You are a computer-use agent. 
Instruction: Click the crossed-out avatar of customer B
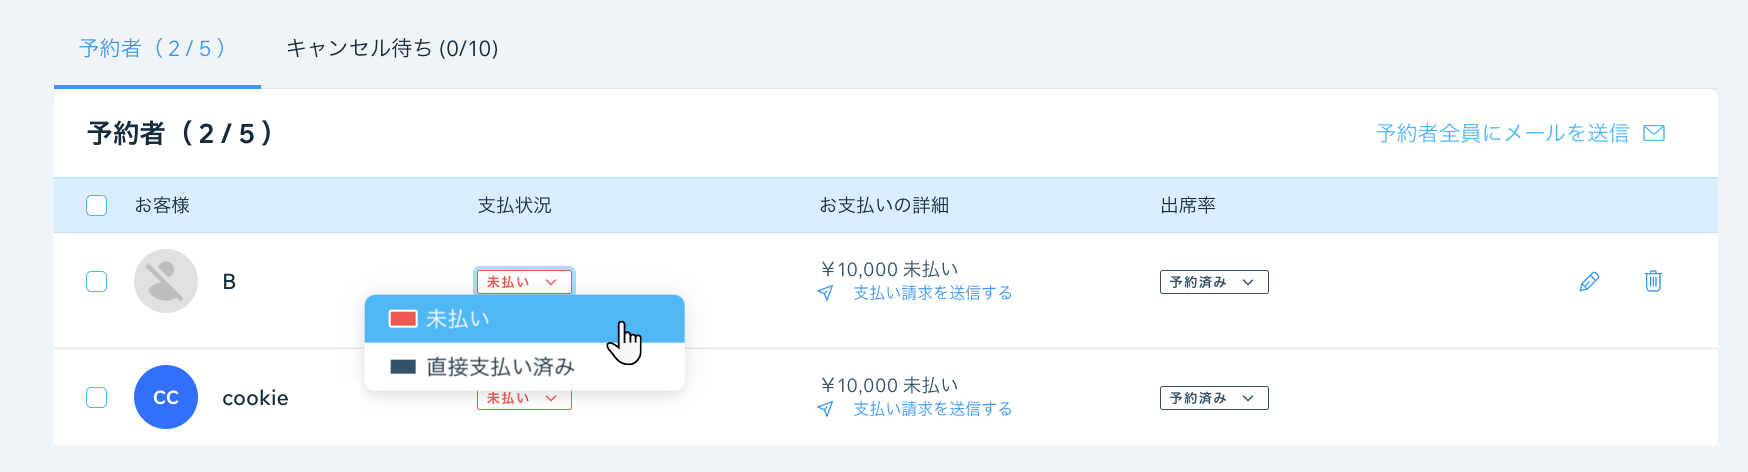click(166, 281)
